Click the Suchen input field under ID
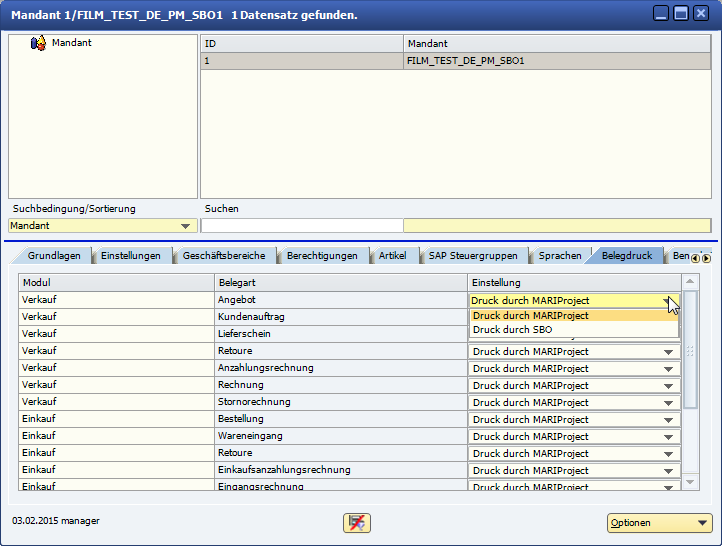The image size is (722, 546). (301, 226)
